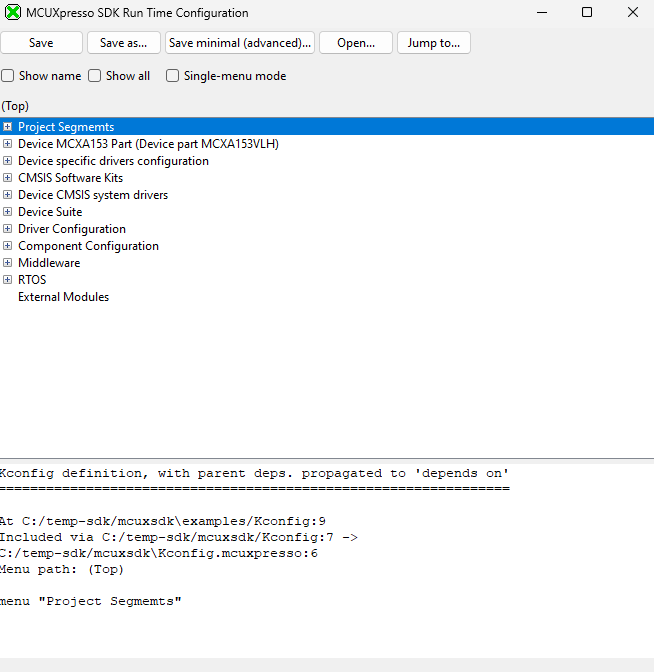
Task: Click the Save button
Action: 41,43
